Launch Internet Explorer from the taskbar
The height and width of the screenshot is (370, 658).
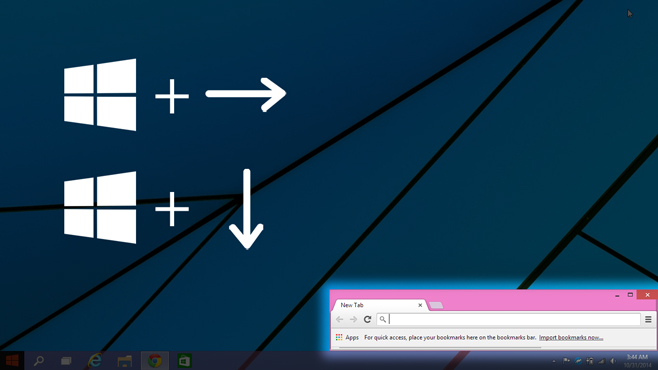pos(95,360)
